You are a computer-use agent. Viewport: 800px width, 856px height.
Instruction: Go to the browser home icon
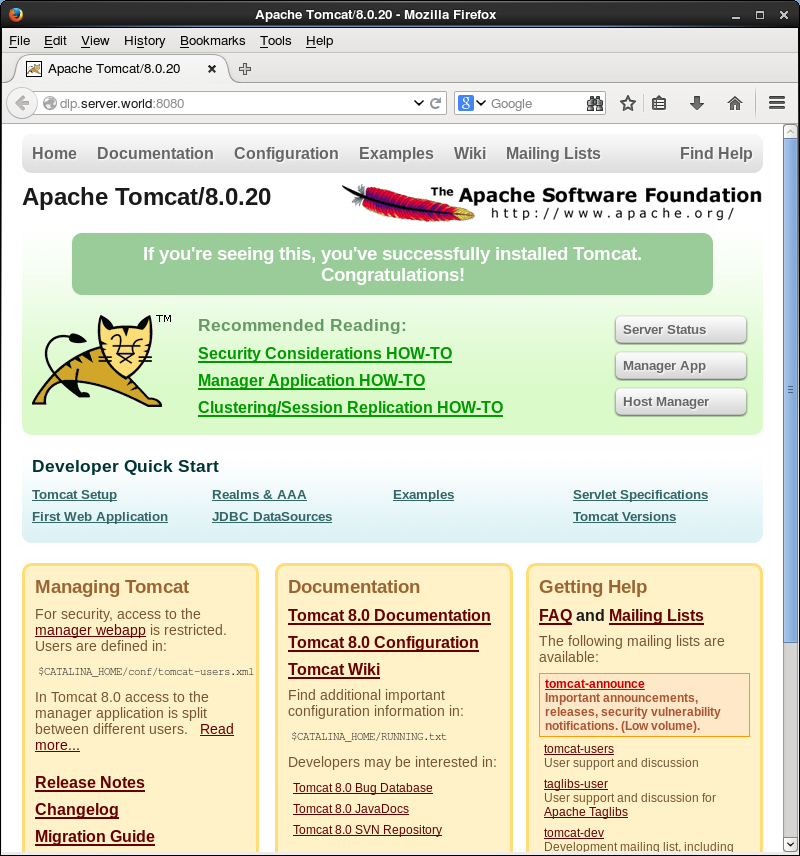(x=735, y=103)
